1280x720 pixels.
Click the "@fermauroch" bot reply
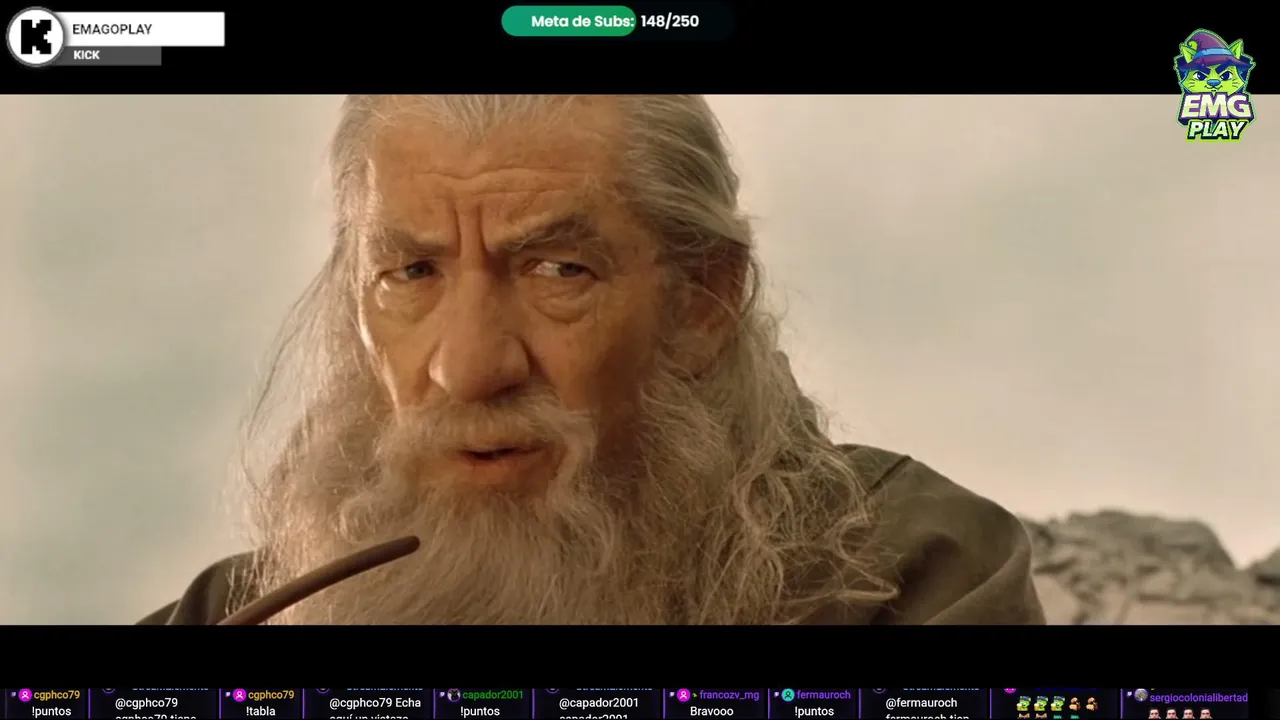tap(921, 703)
